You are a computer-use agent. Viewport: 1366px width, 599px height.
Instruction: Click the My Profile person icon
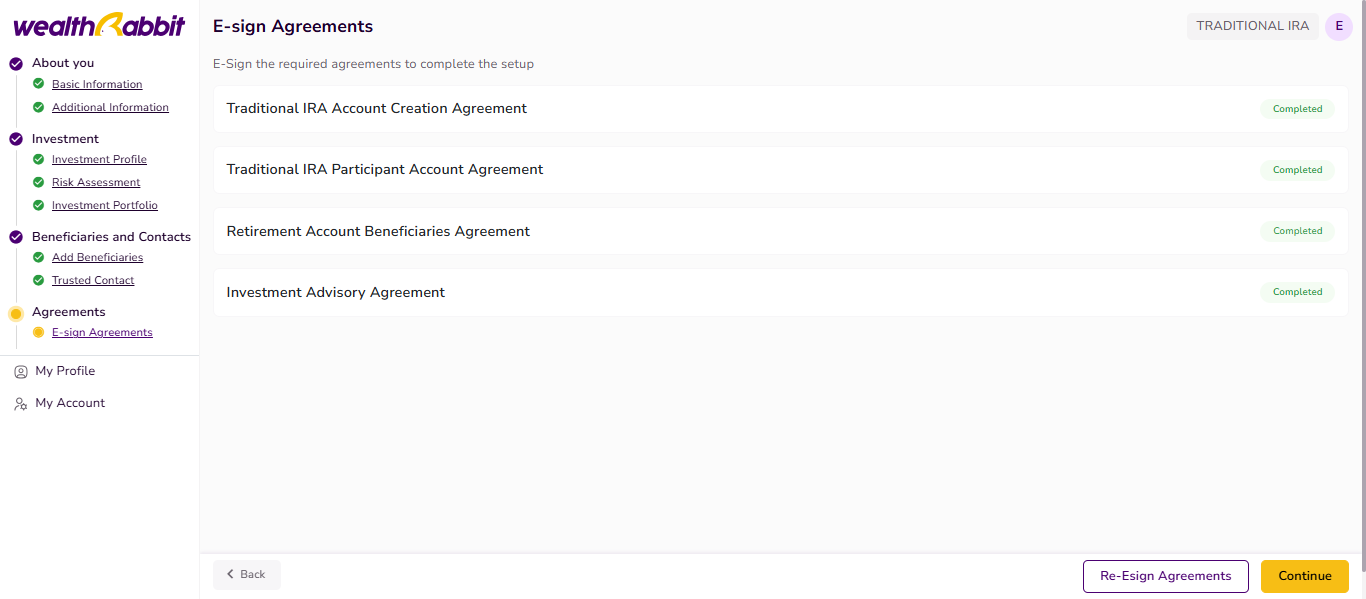click(x=20, y=372)
